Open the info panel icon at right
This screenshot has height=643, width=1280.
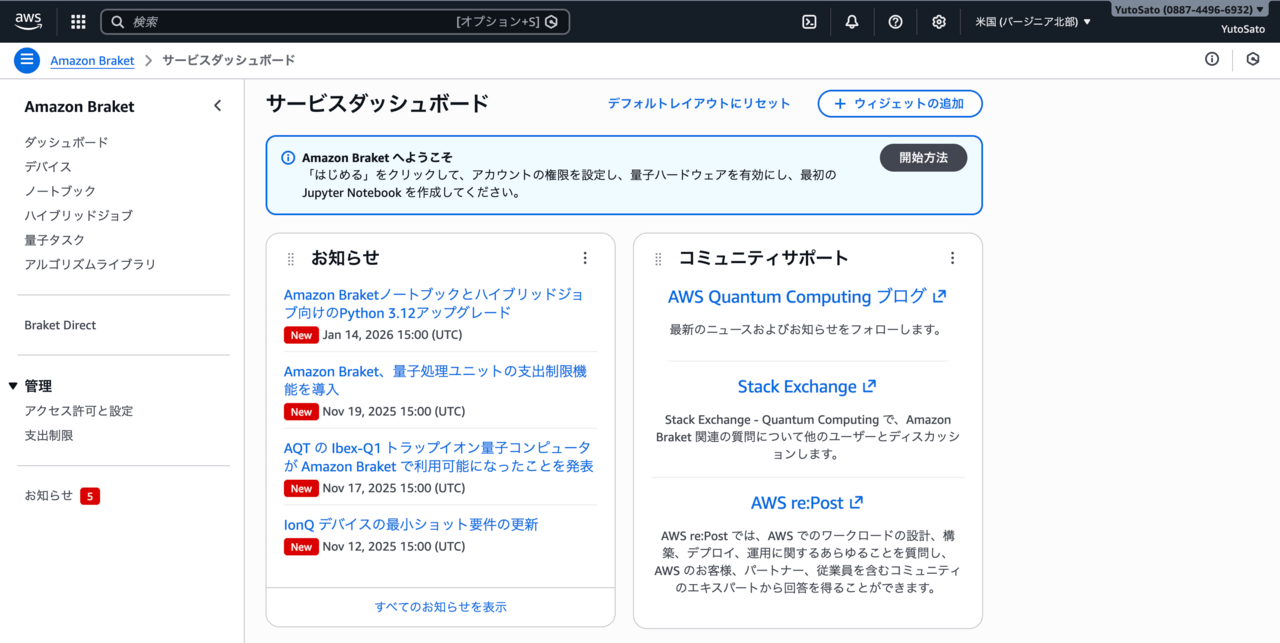[1212, 60]
